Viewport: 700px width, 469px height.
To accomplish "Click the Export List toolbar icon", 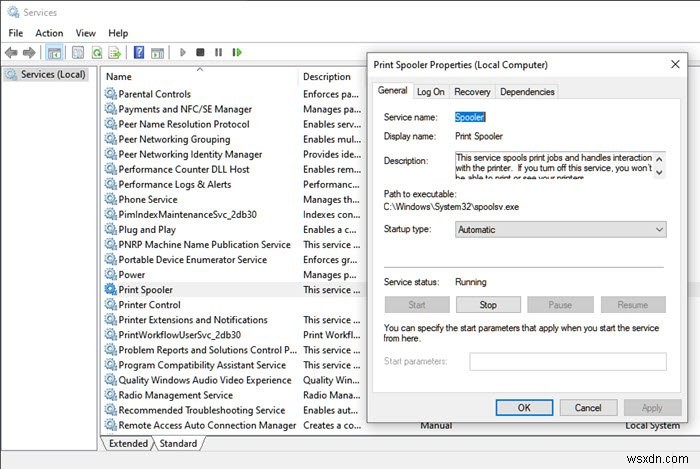I will 116,52.
